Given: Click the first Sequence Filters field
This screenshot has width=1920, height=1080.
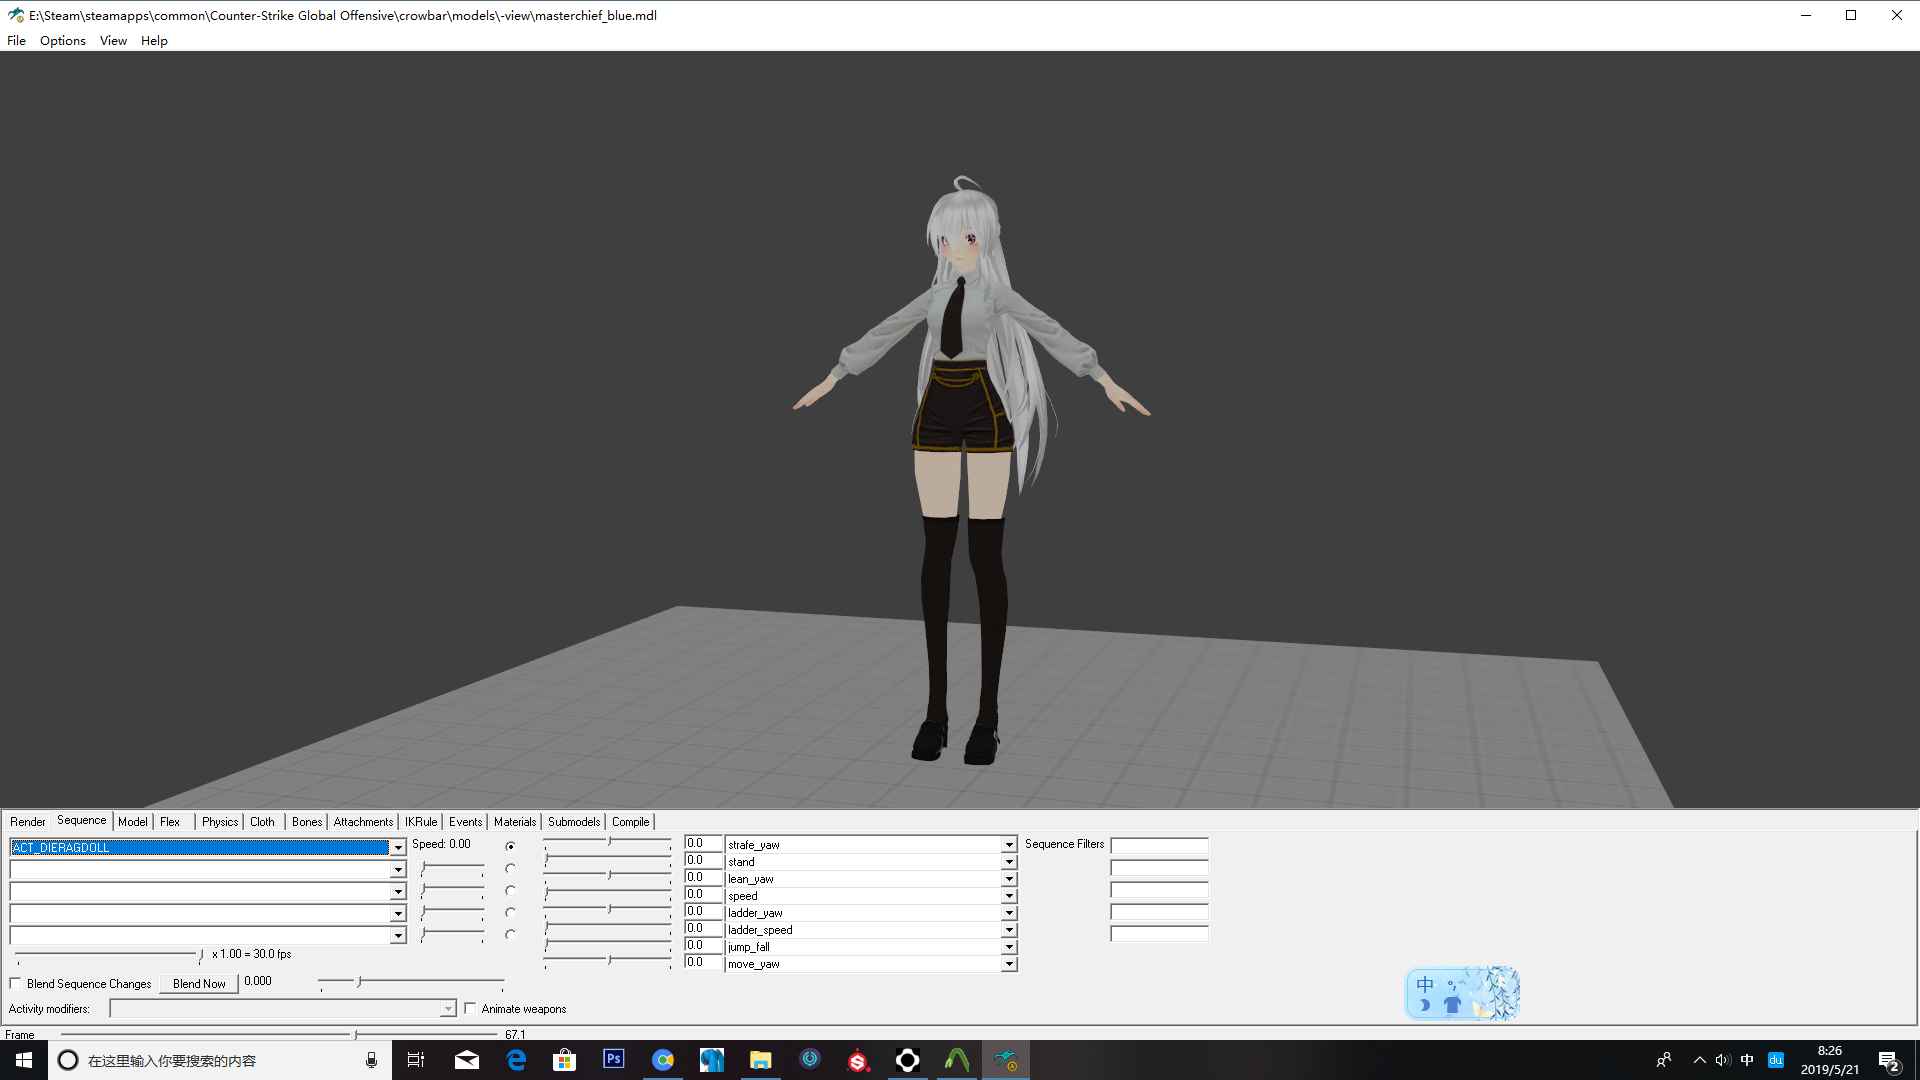Looking at the screenshot, I should (x=1159, y=846).
